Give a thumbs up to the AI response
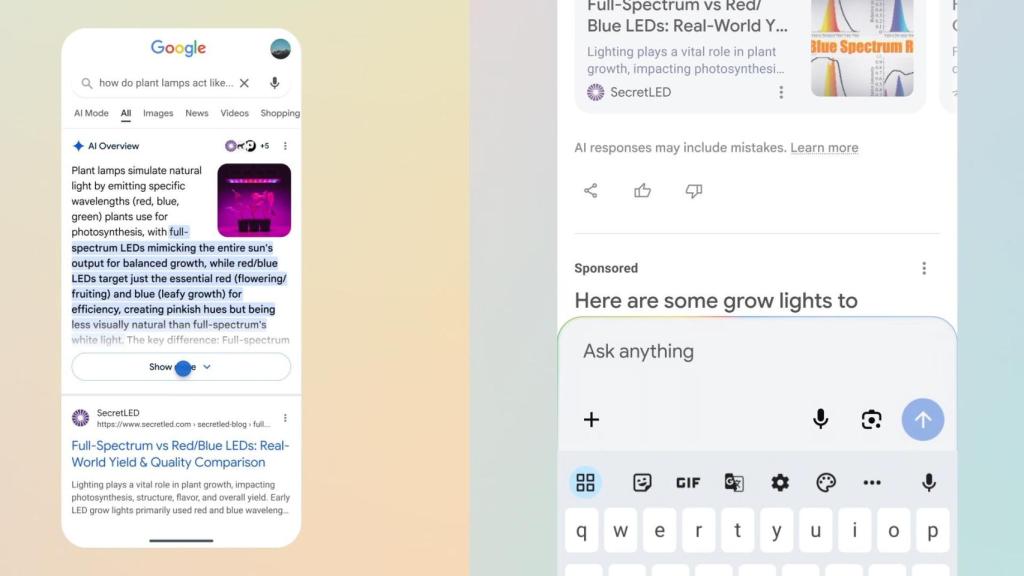 coord(642,190)
